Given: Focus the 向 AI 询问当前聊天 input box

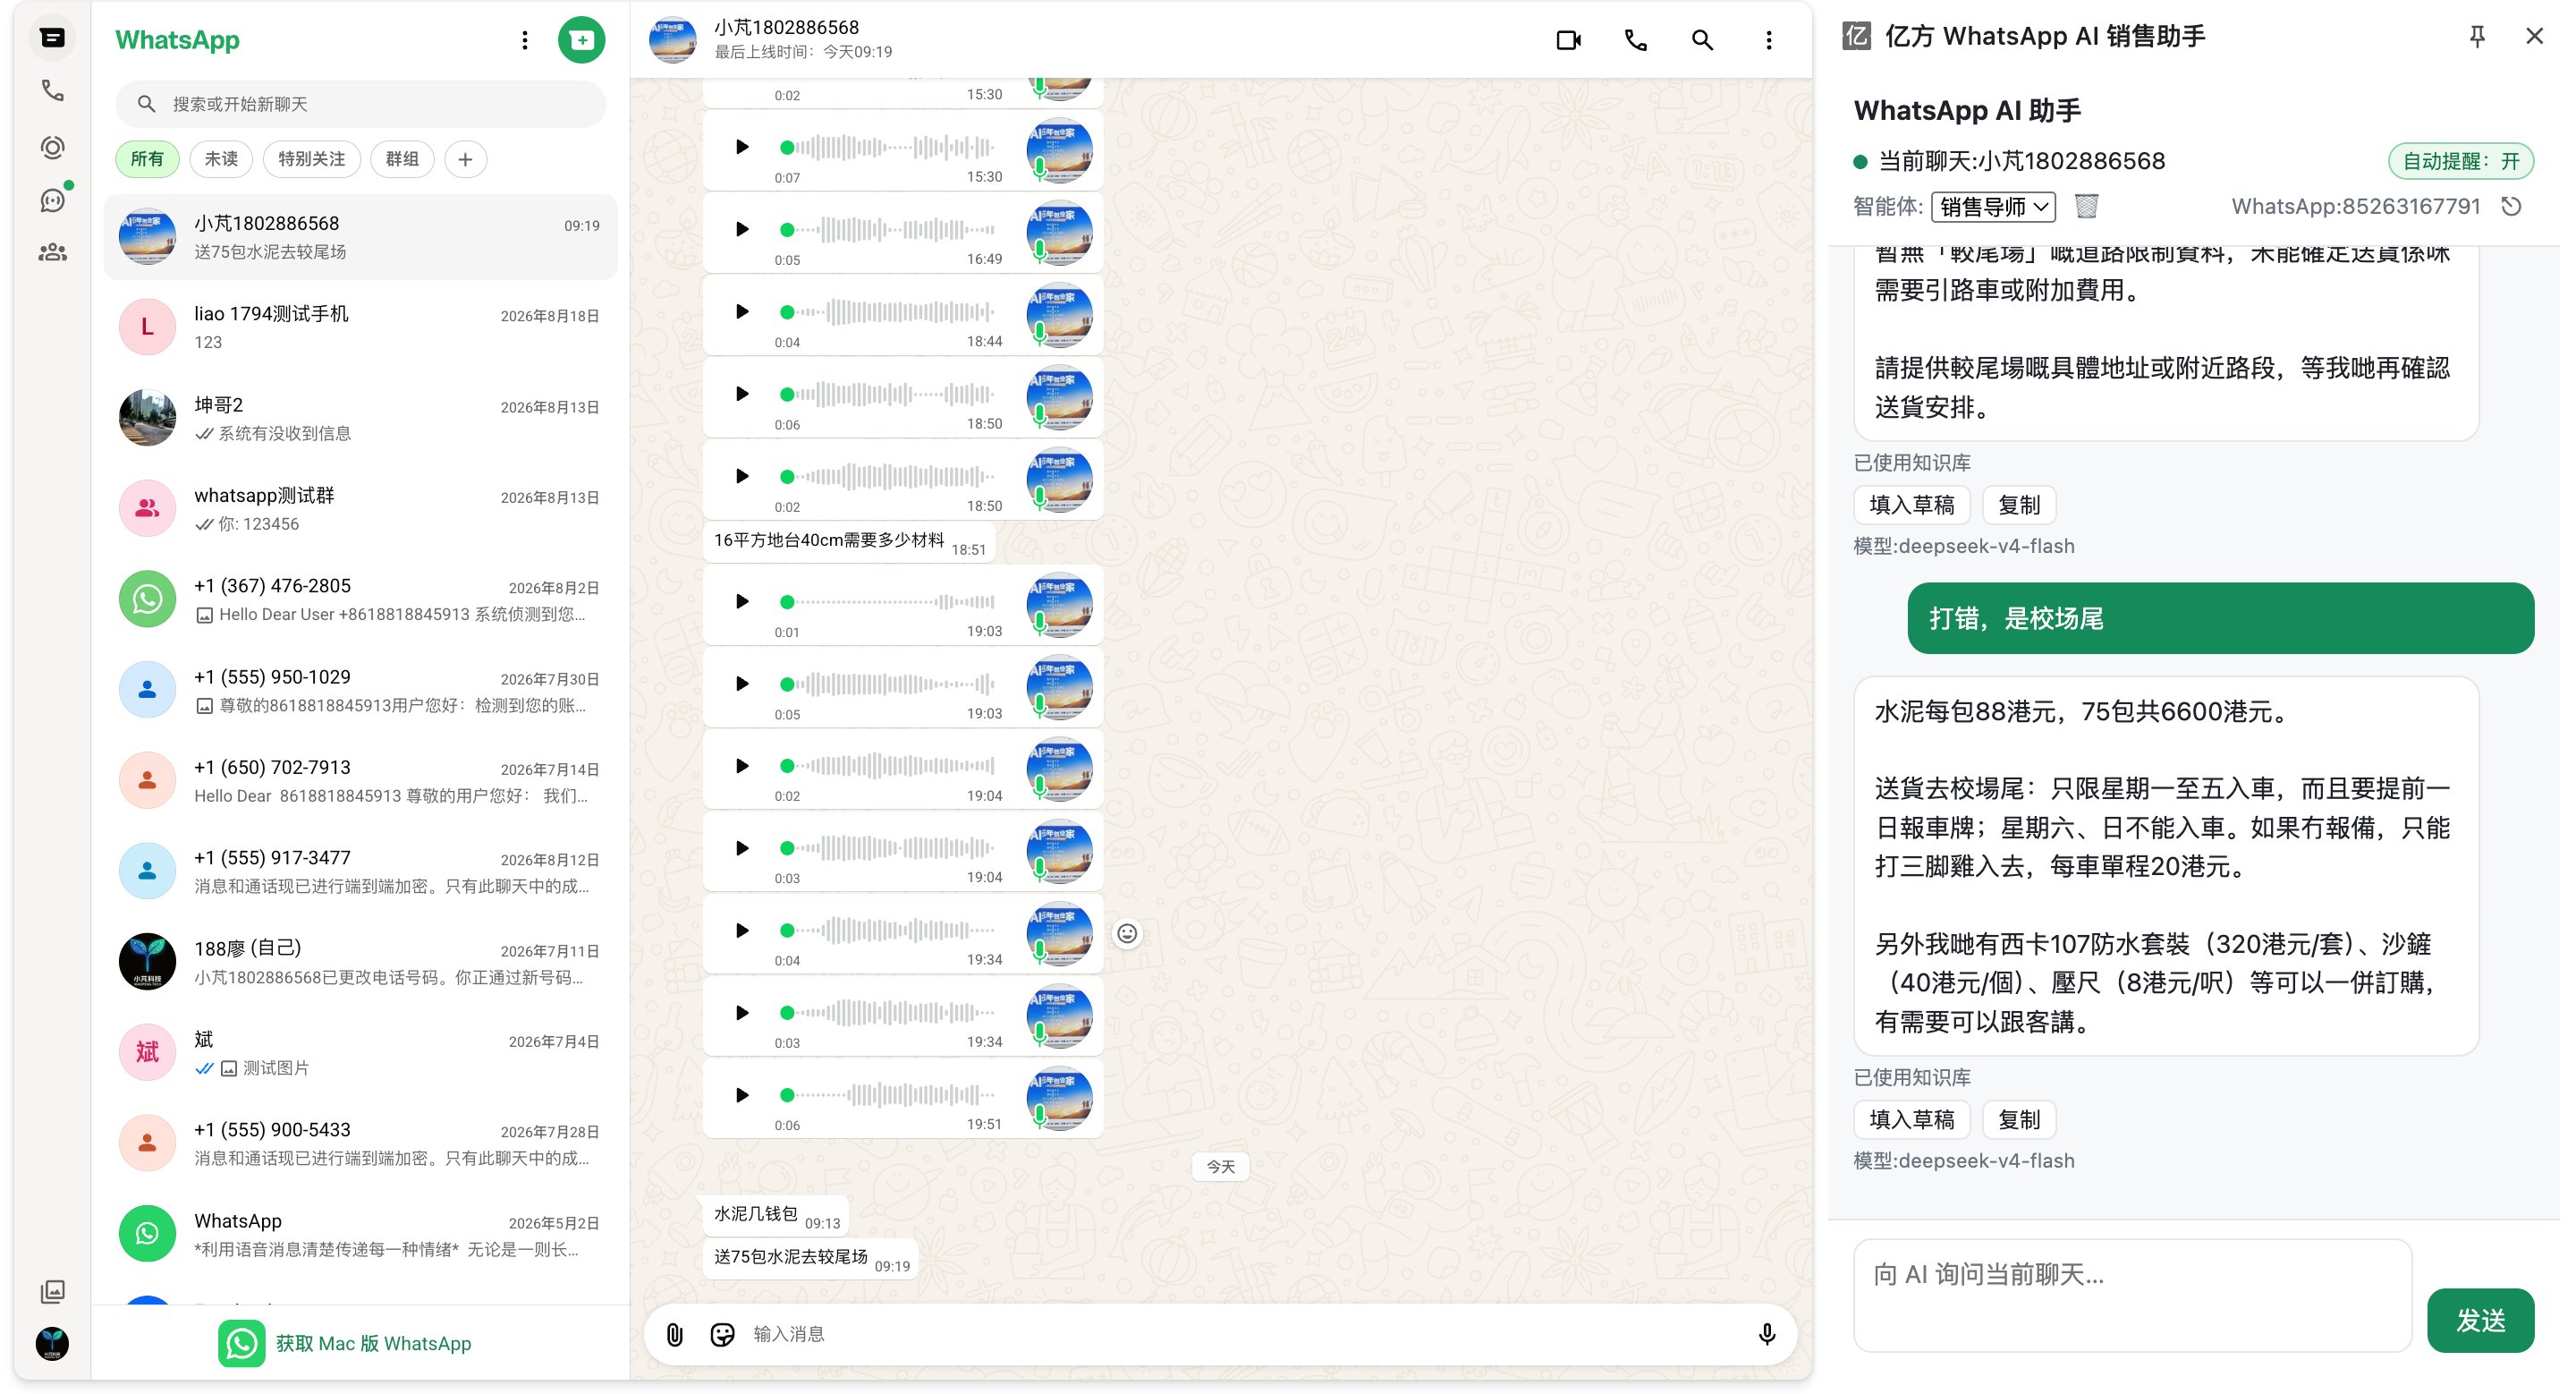Looking at the screenshot, I should [2132, 1295].
